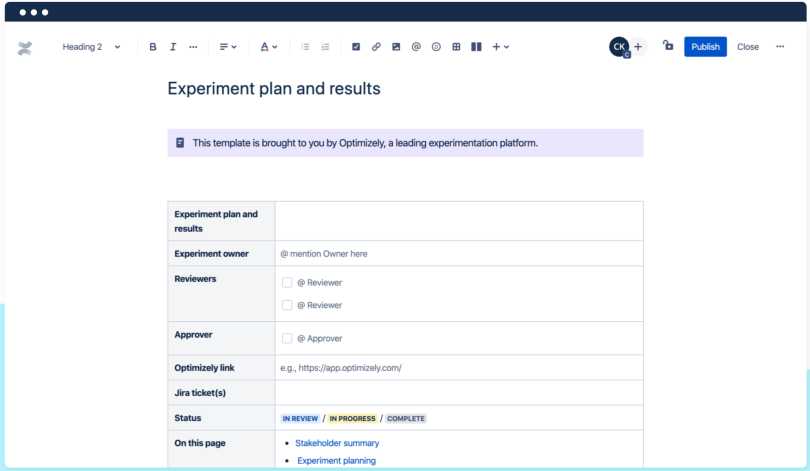This screenshot has width=810, height=471.
Task: Click the Reviewers header cell
Action: click(x=221, y=294)
